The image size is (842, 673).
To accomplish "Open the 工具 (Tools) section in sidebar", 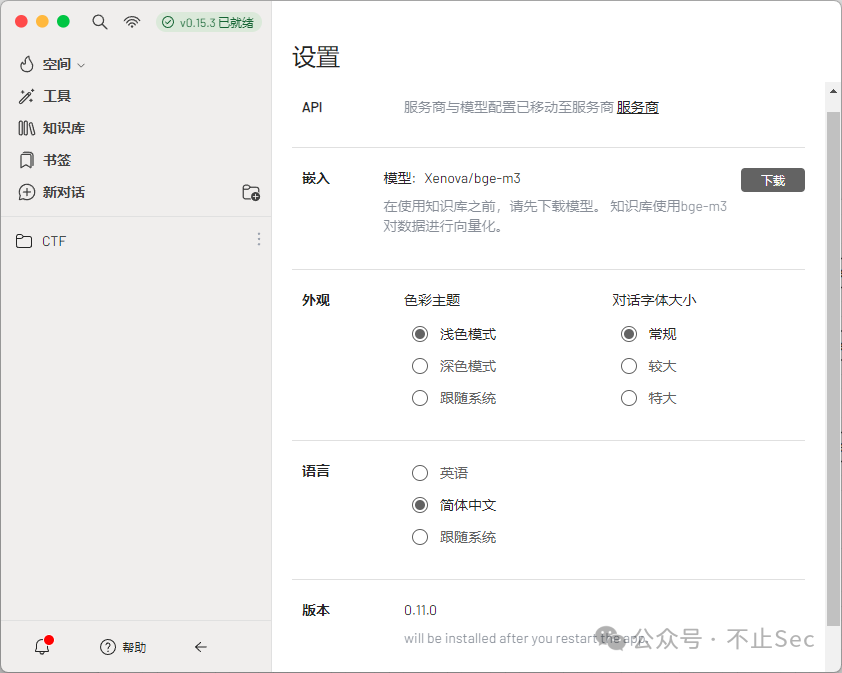I will [57, 95].
